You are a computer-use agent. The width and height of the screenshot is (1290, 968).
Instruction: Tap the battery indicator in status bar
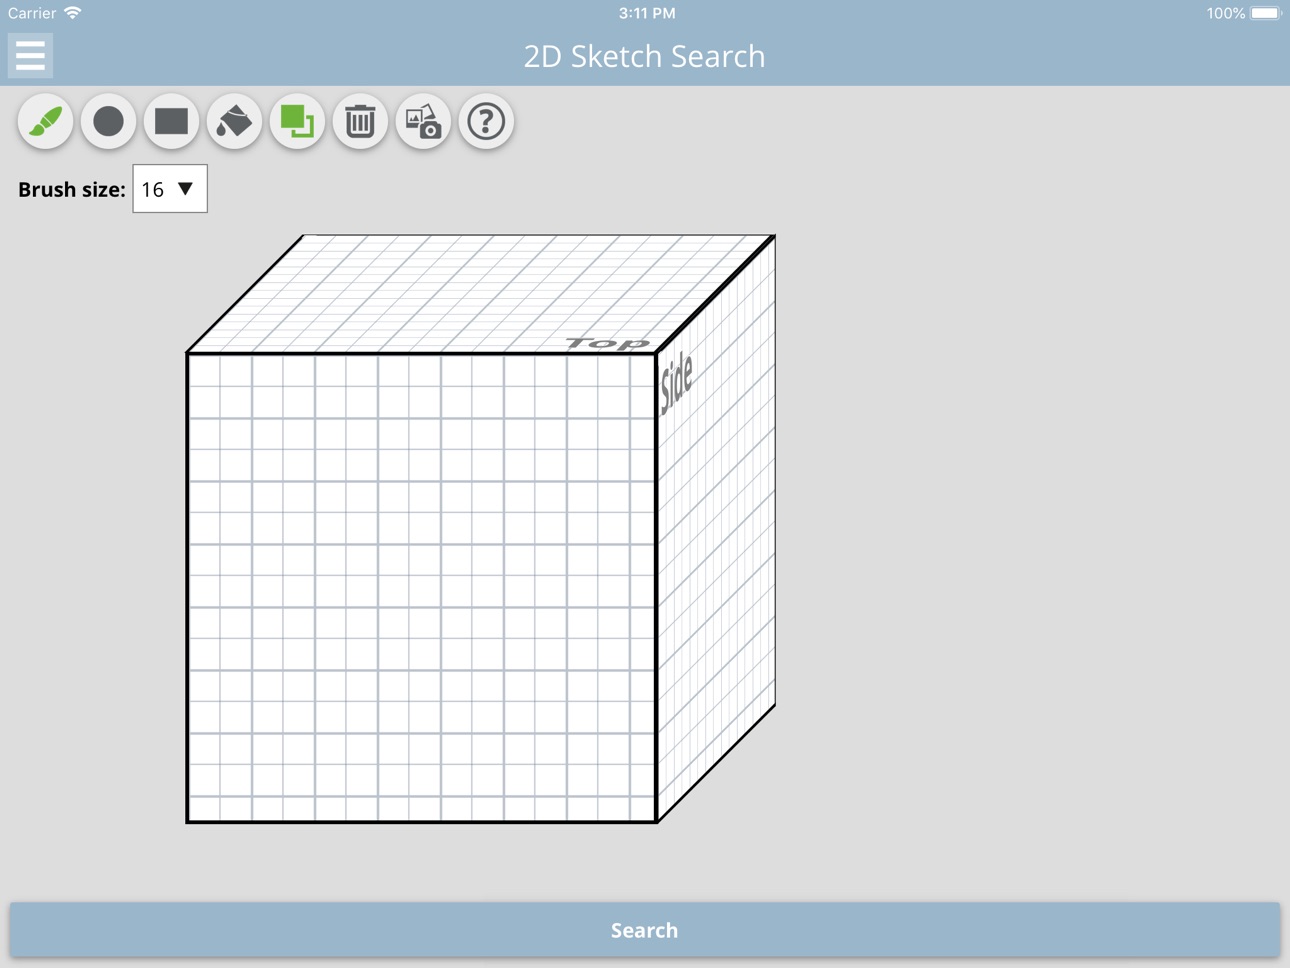click(x=1265, y=13)
